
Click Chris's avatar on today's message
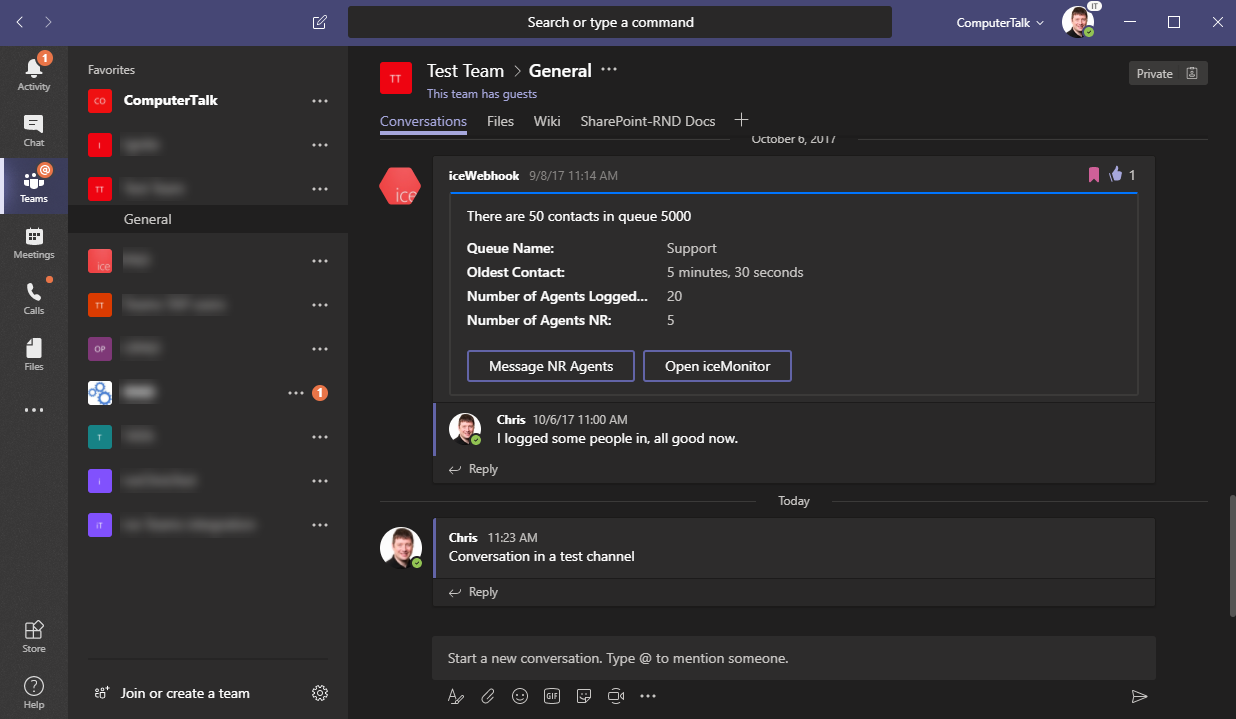pyautogui.click(x=401, y=548)
